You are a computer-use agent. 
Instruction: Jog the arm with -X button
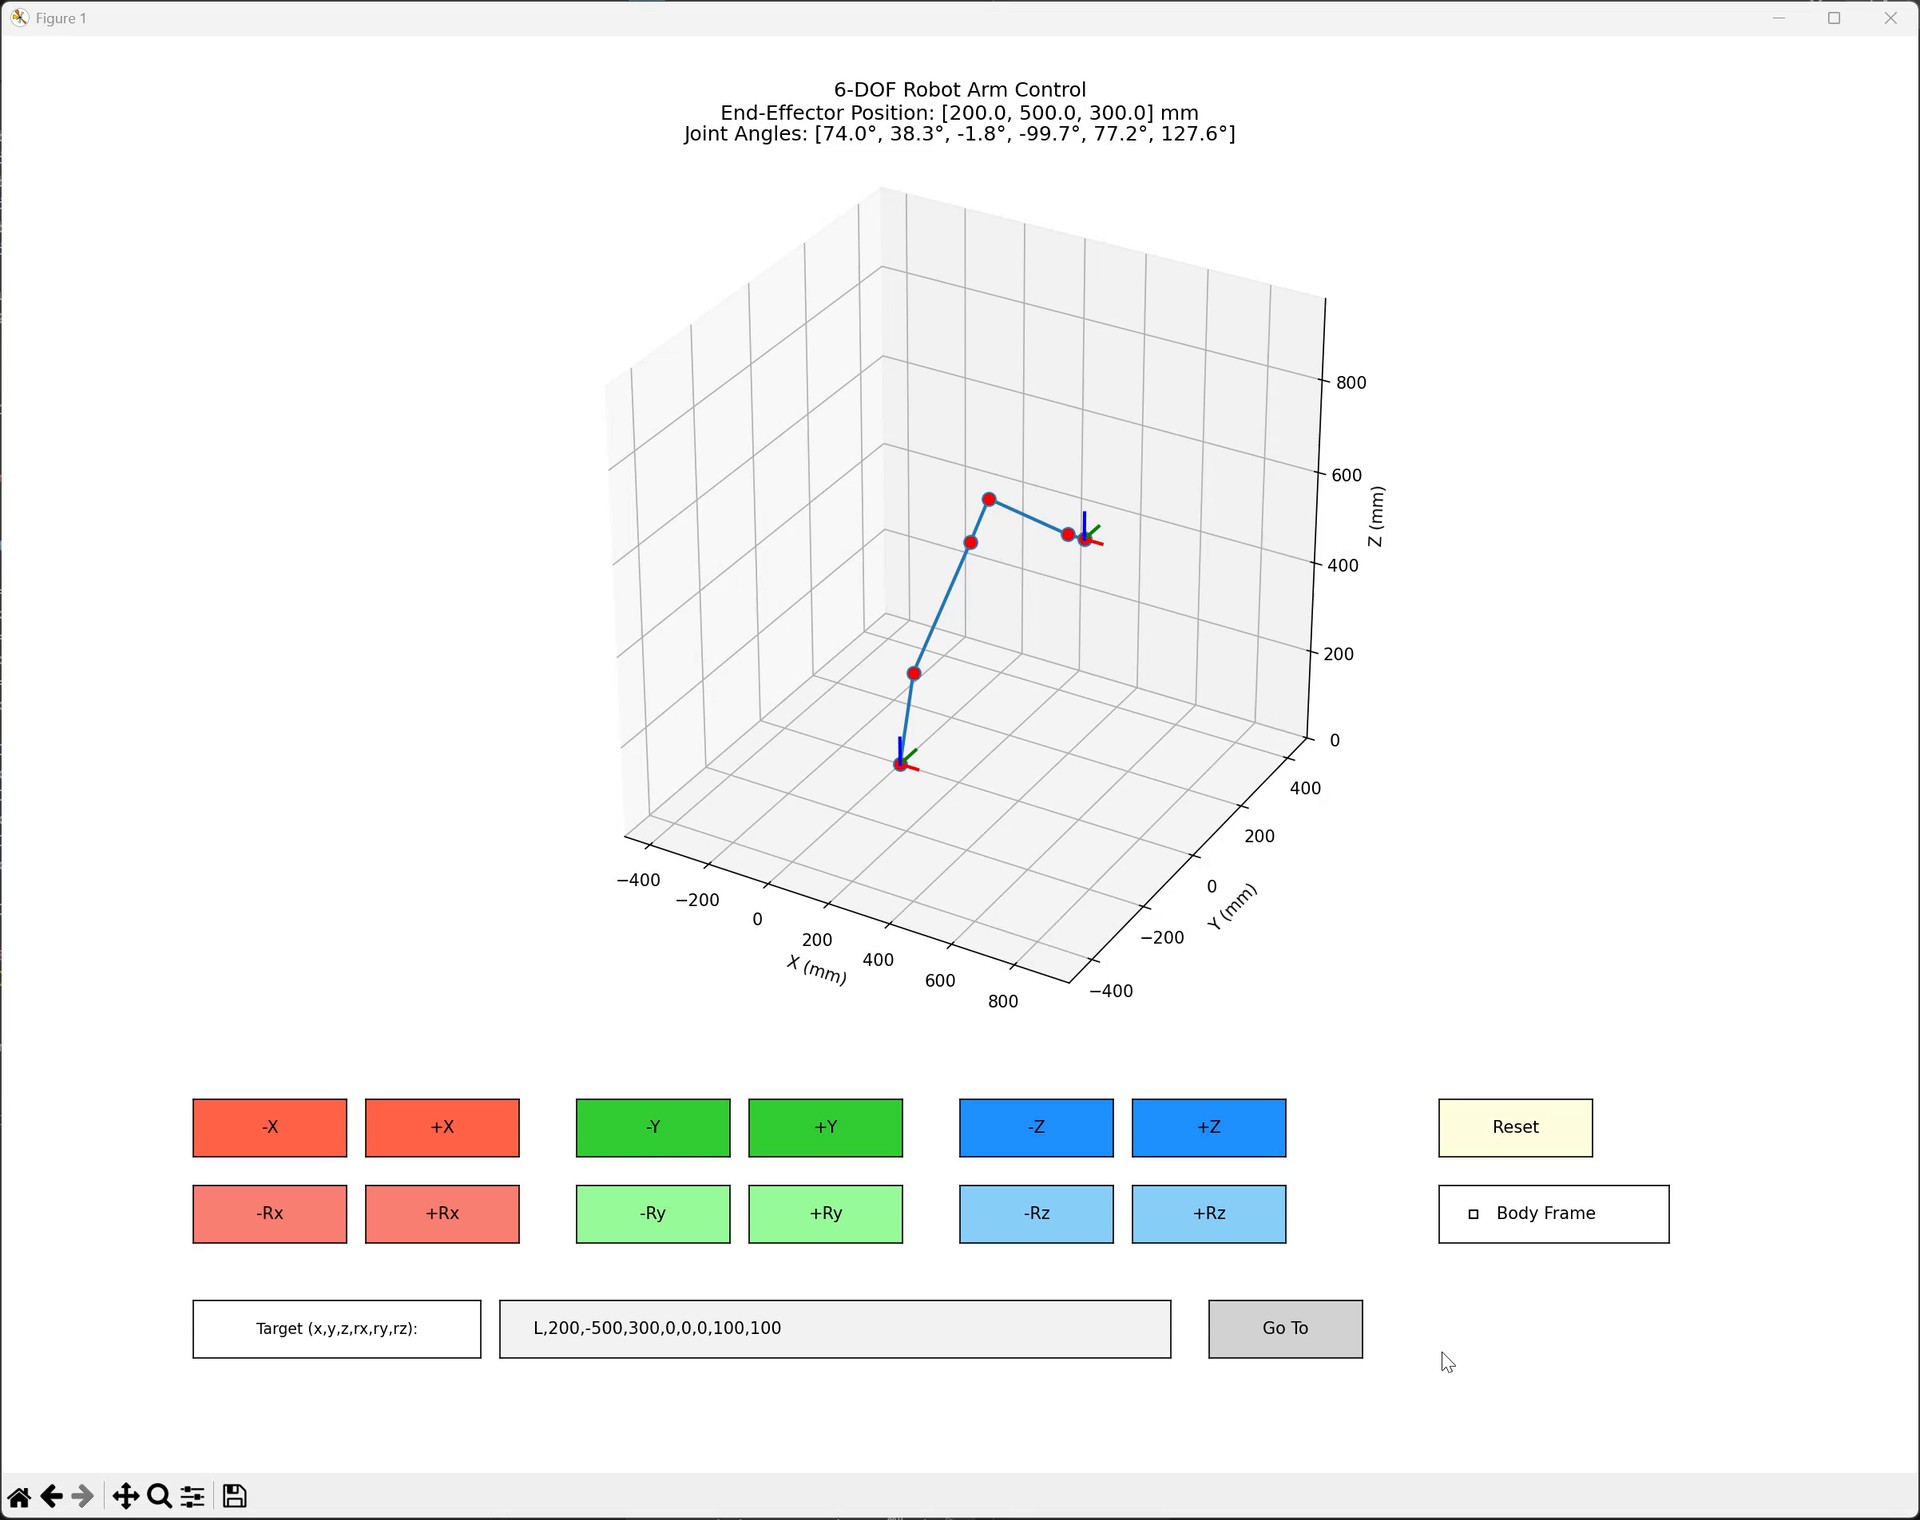[270, 1128]
